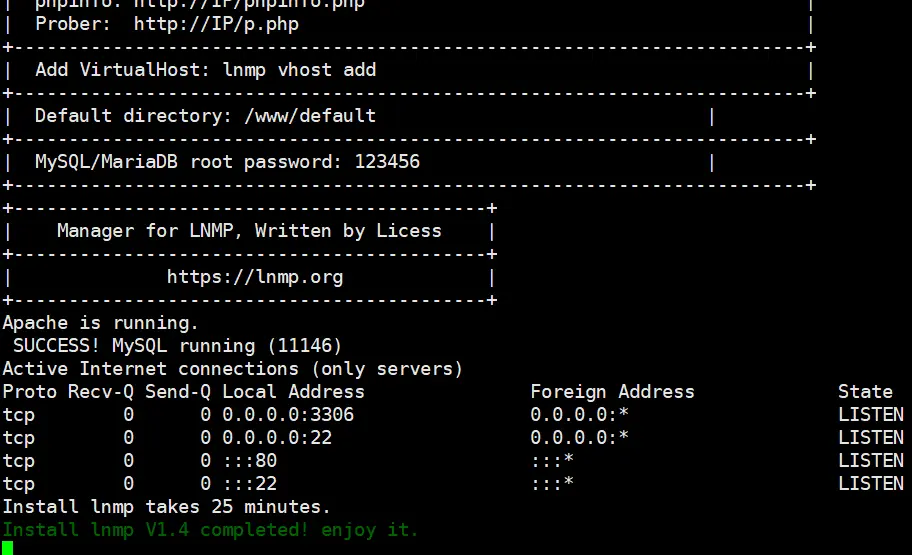
Task: Click the green terminal cursor block
Action: [x=8, y=548]
